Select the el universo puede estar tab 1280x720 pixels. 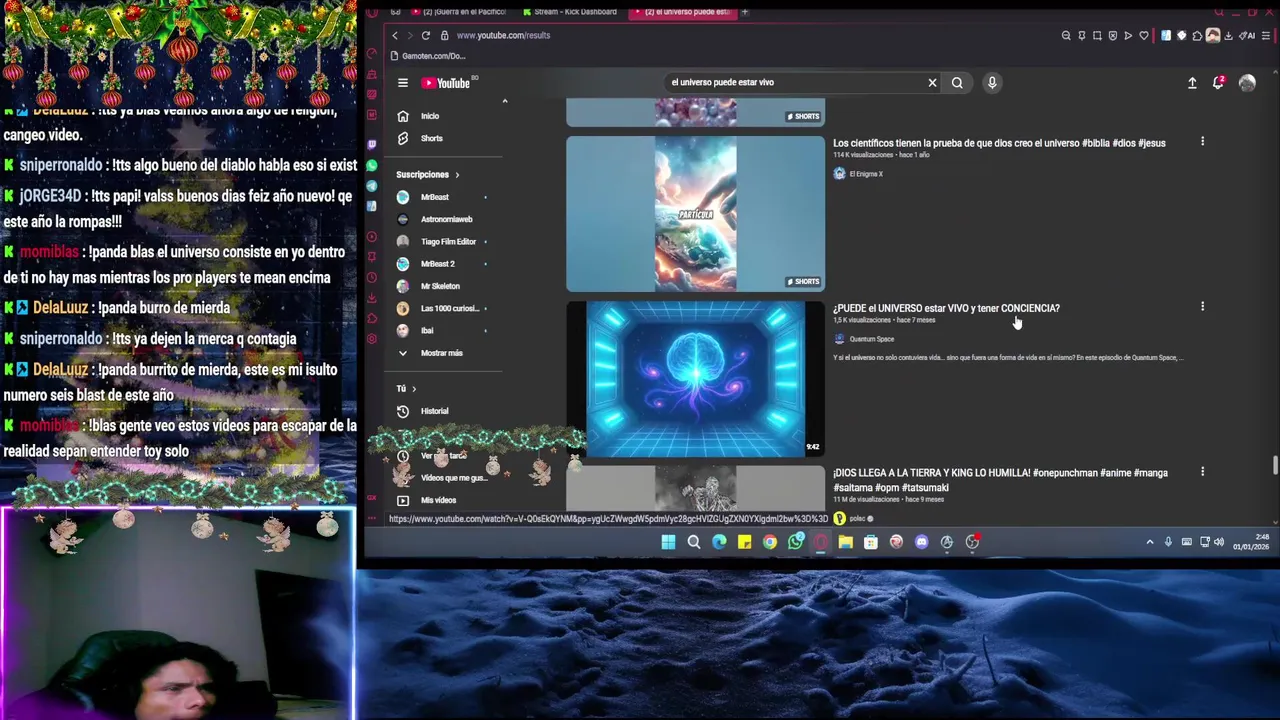pos(683,12)
